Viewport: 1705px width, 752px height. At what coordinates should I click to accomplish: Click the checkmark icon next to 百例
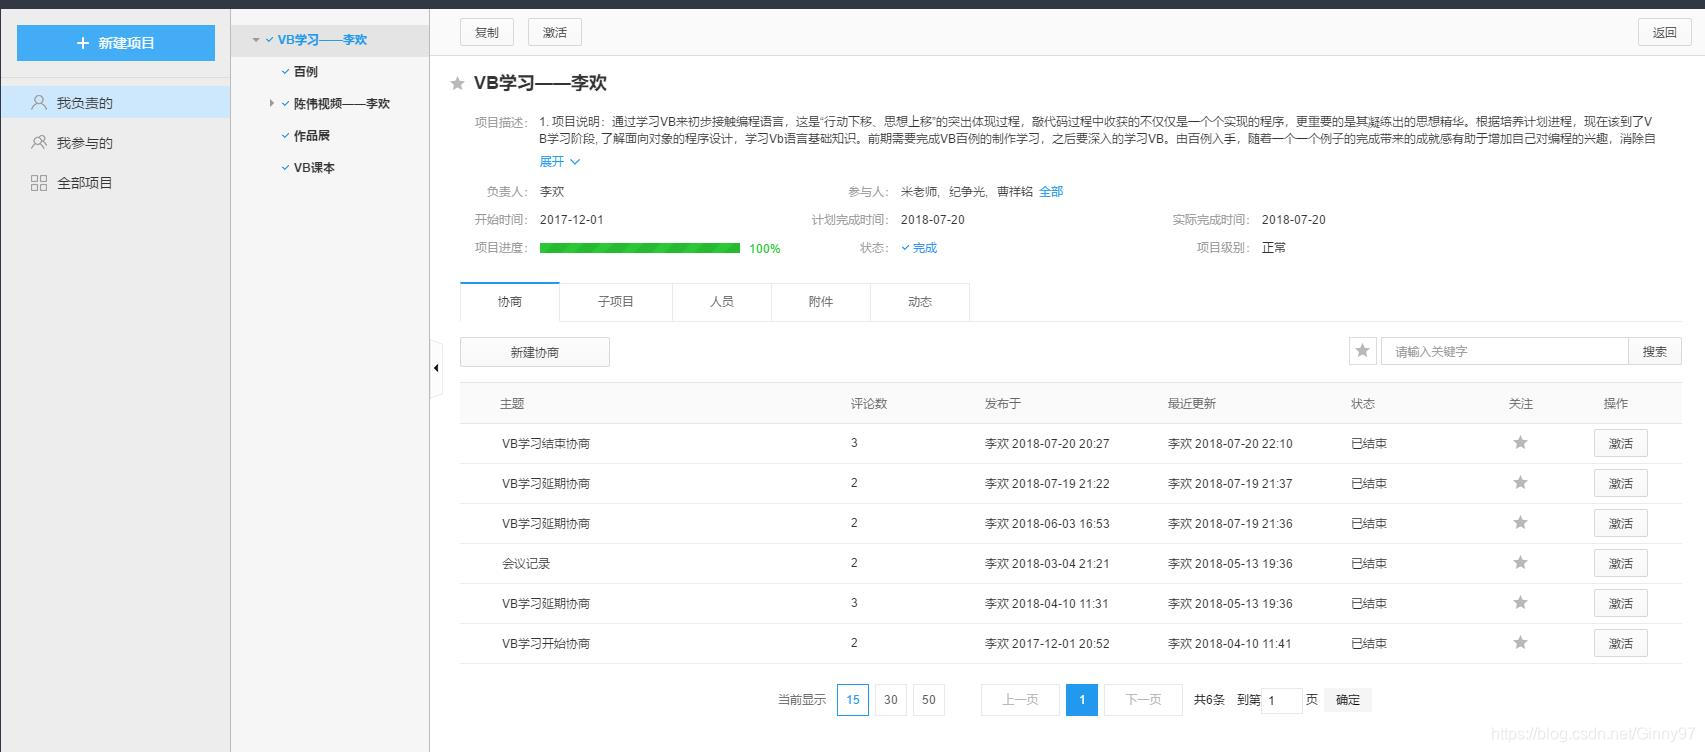pos(285,72)
